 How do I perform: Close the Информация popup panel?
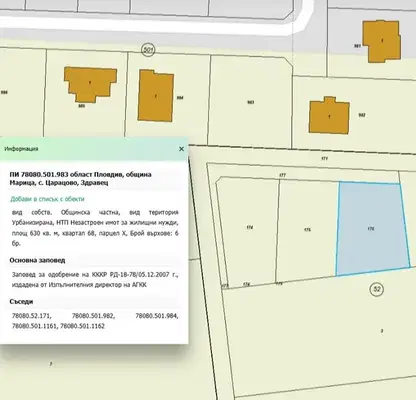tap(181, 149)
